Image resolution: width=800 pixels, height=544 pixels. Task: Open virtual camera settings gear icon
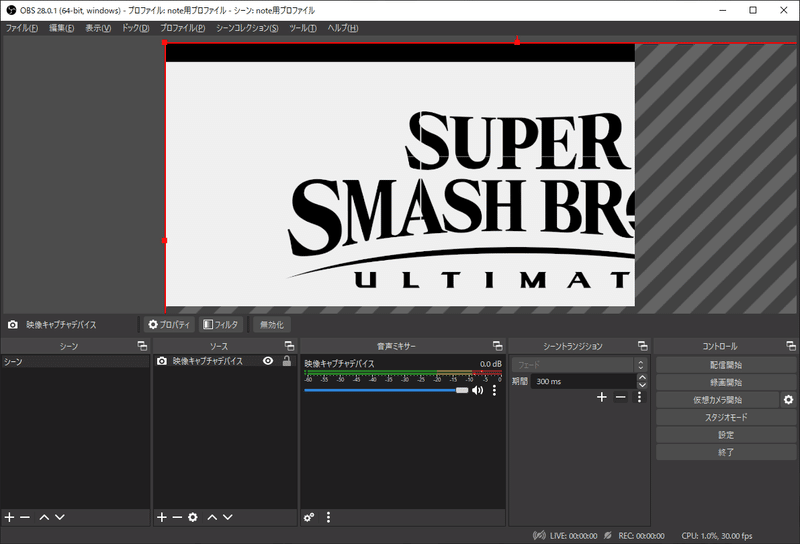pos(788,400)
